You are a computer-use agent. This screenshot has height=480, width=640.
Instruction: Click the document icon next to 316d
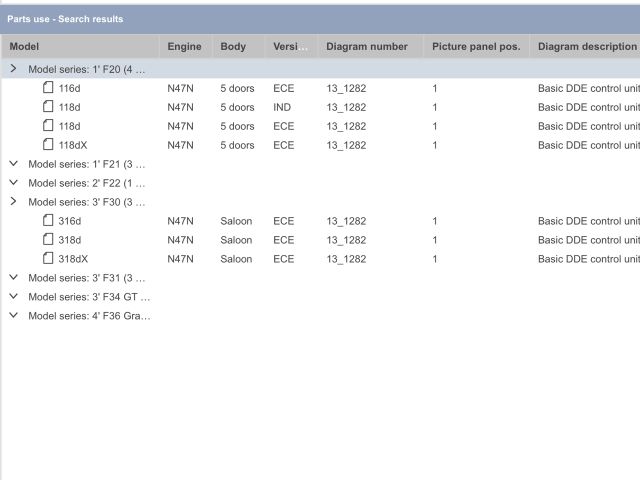[48, 221]
